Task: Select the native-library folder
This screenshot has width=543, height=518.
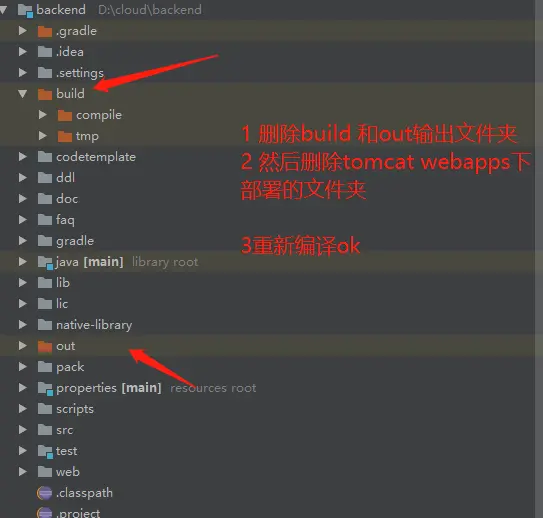Action: point(94,325)
